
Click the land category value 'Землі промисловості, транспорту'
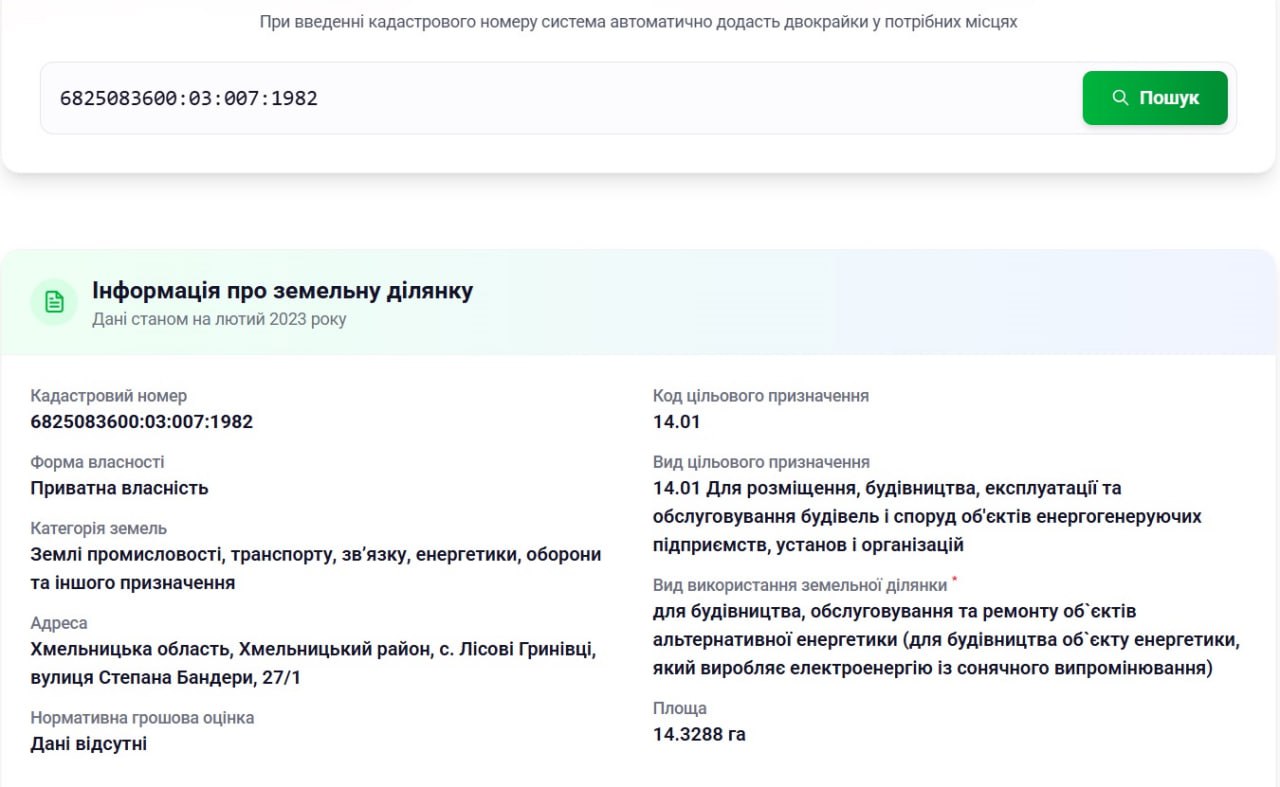[315, 555]
